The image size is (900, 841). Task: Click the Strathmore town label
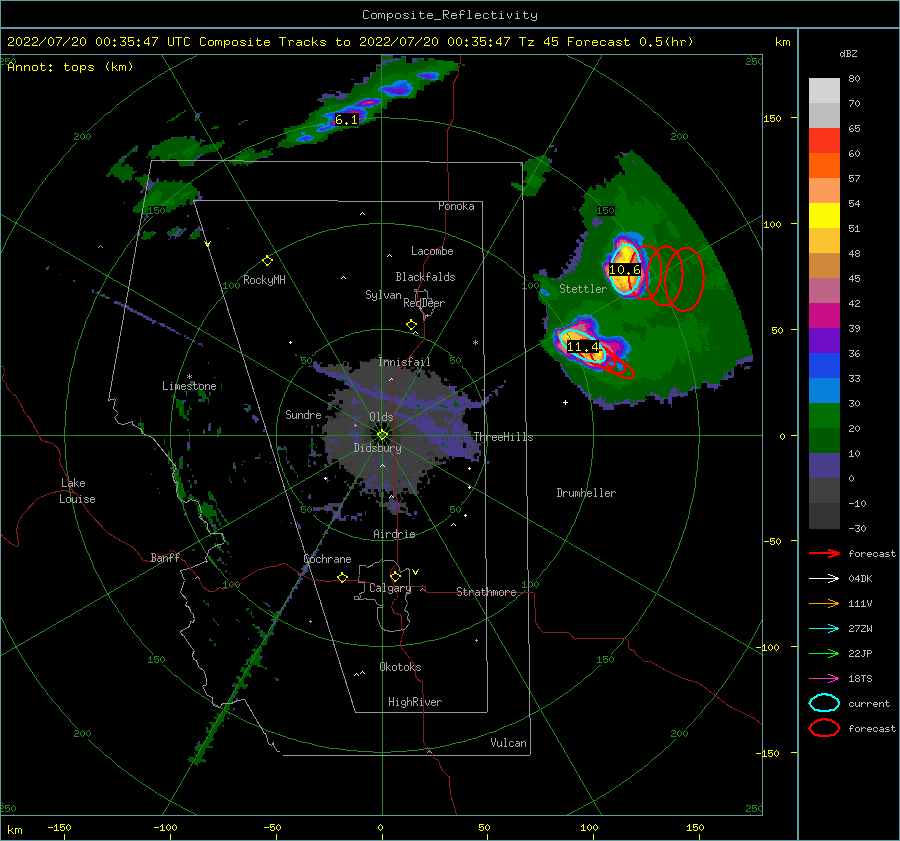coord(486,592)
